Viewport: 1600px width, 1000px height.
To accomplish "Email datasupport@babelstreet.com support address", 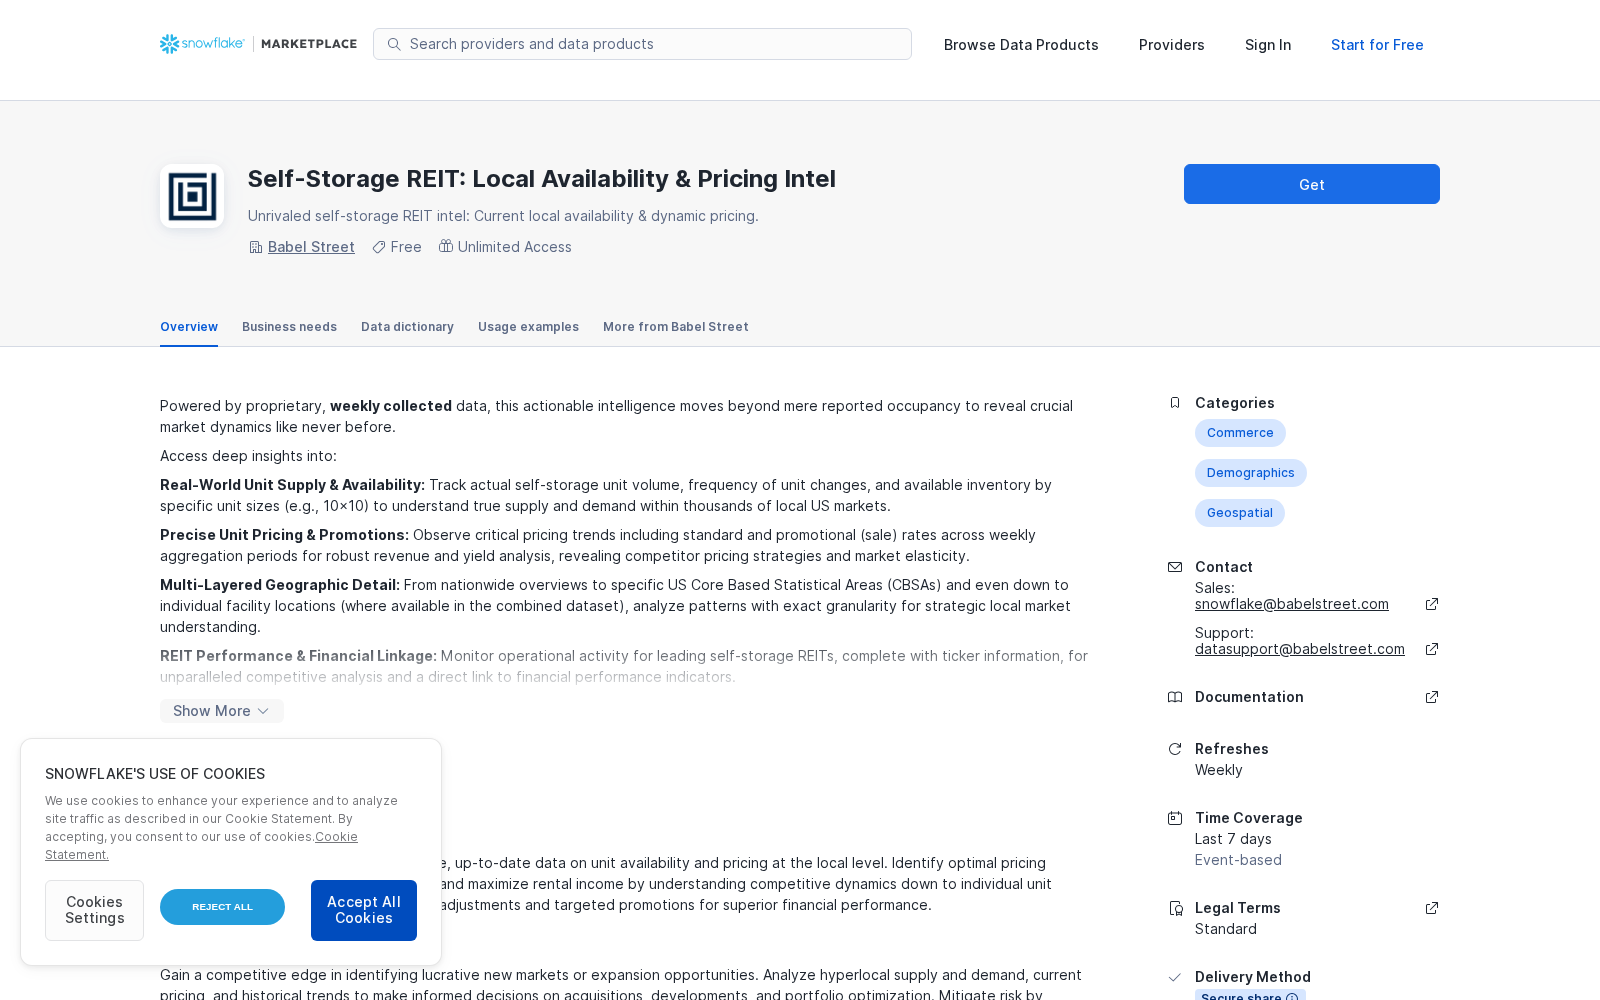I will [1300, 649].
